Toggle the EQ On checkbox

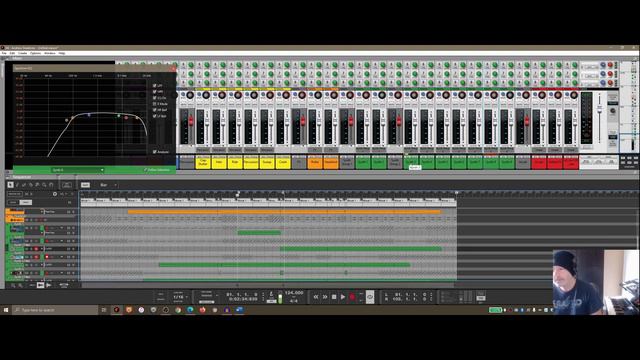(155, 98)
